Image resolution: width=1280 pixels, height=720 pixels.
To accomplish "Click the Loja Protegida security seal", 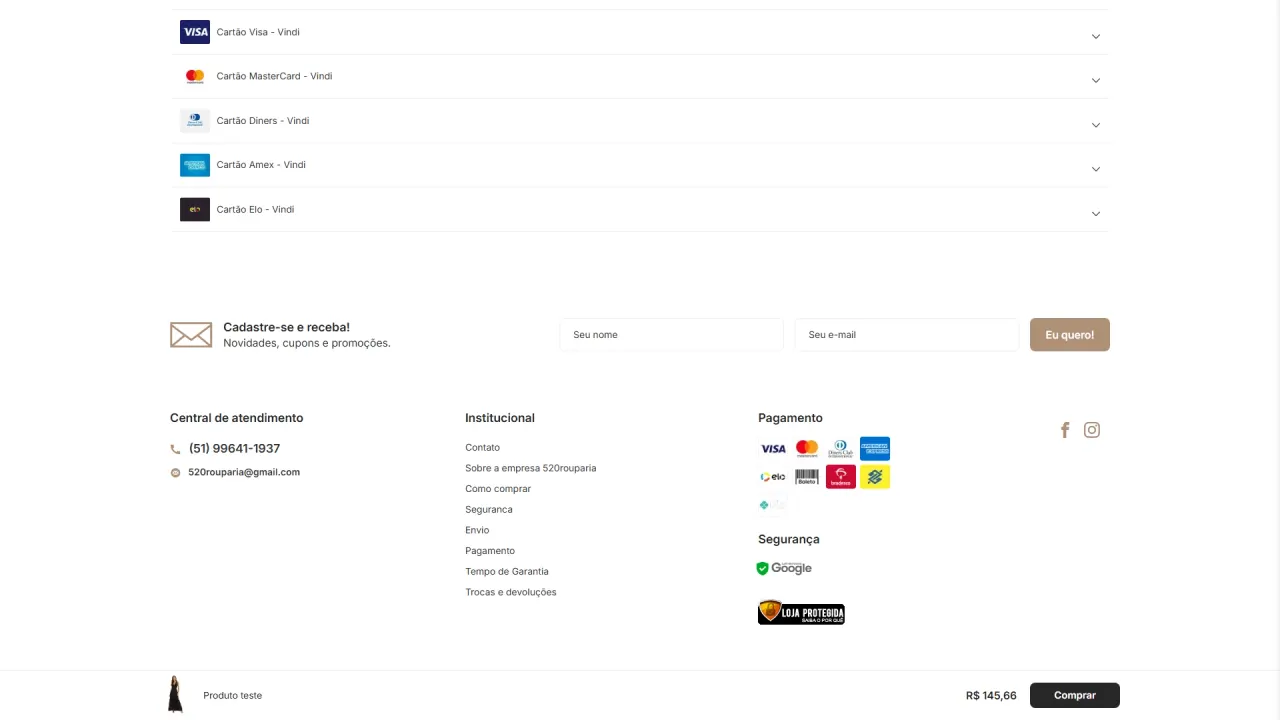I will 801,612.
